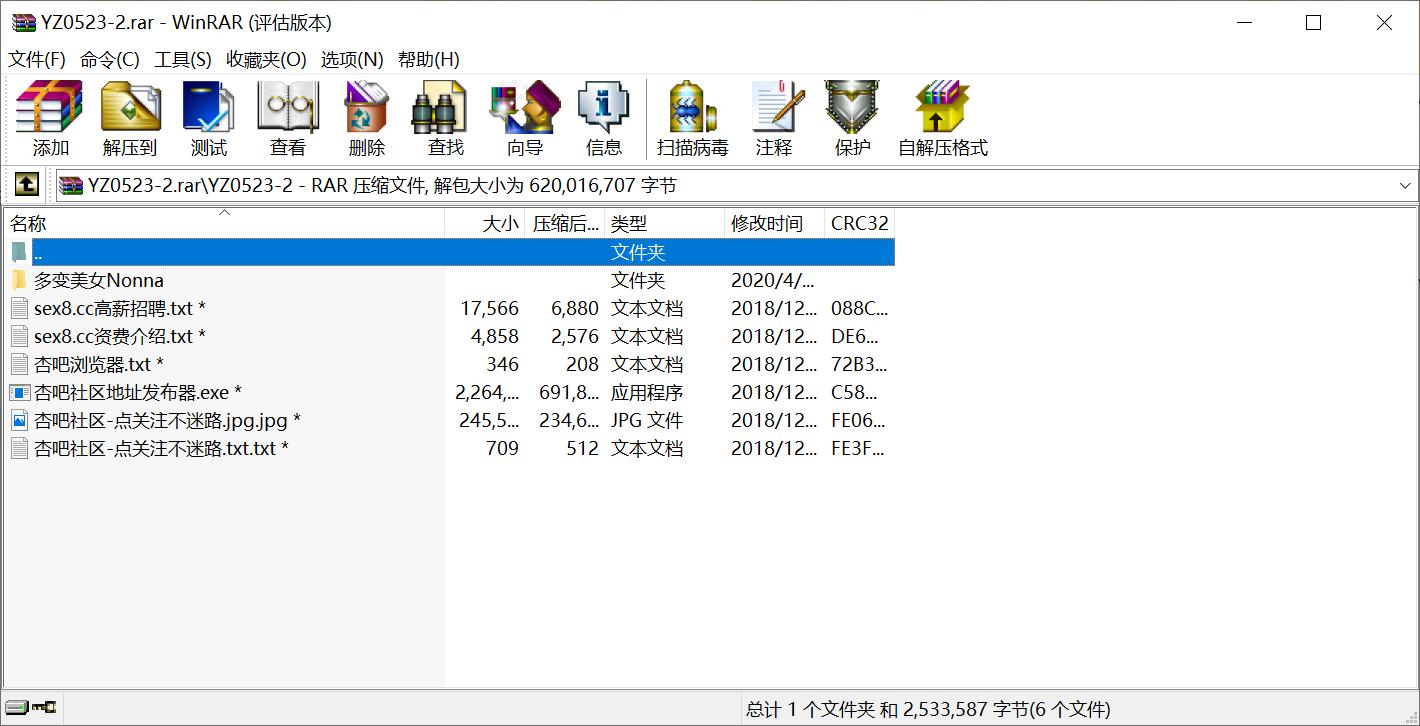Sort by the 压缩后 column header
Image resolution: width=1420 pixels, height=726 pixels.
(565, 223)
